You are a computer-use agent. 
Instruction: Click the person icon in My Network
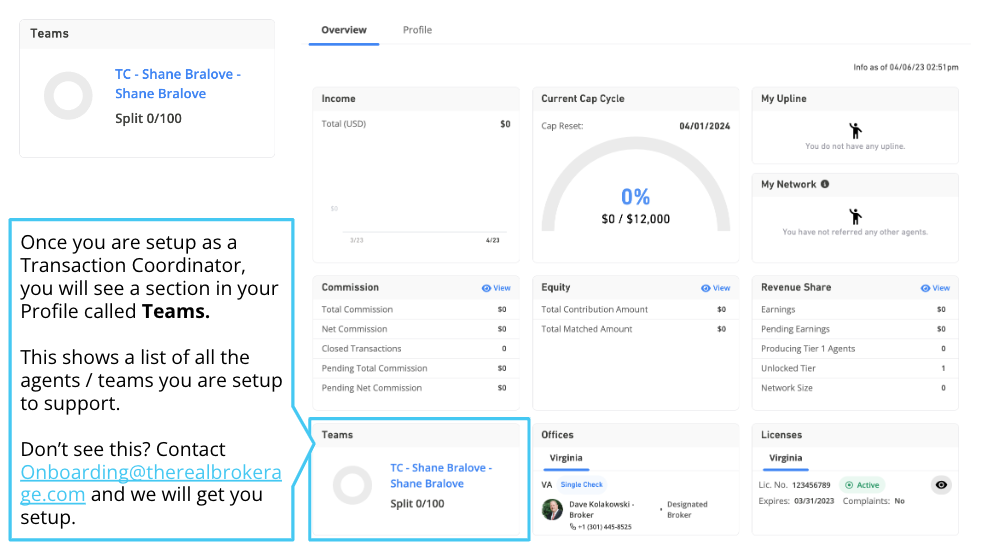[854, 216]
